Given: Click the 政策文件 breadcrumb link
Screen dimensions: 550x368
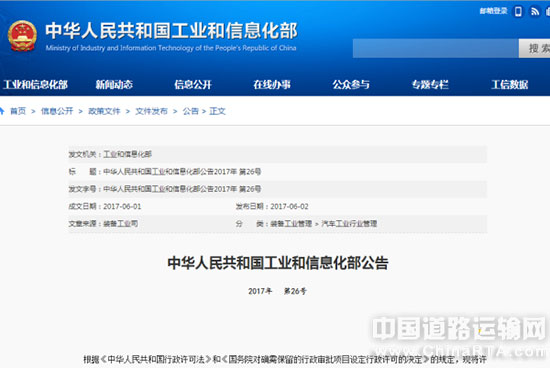Looking at the screenshot, I should tap(104, 111).
